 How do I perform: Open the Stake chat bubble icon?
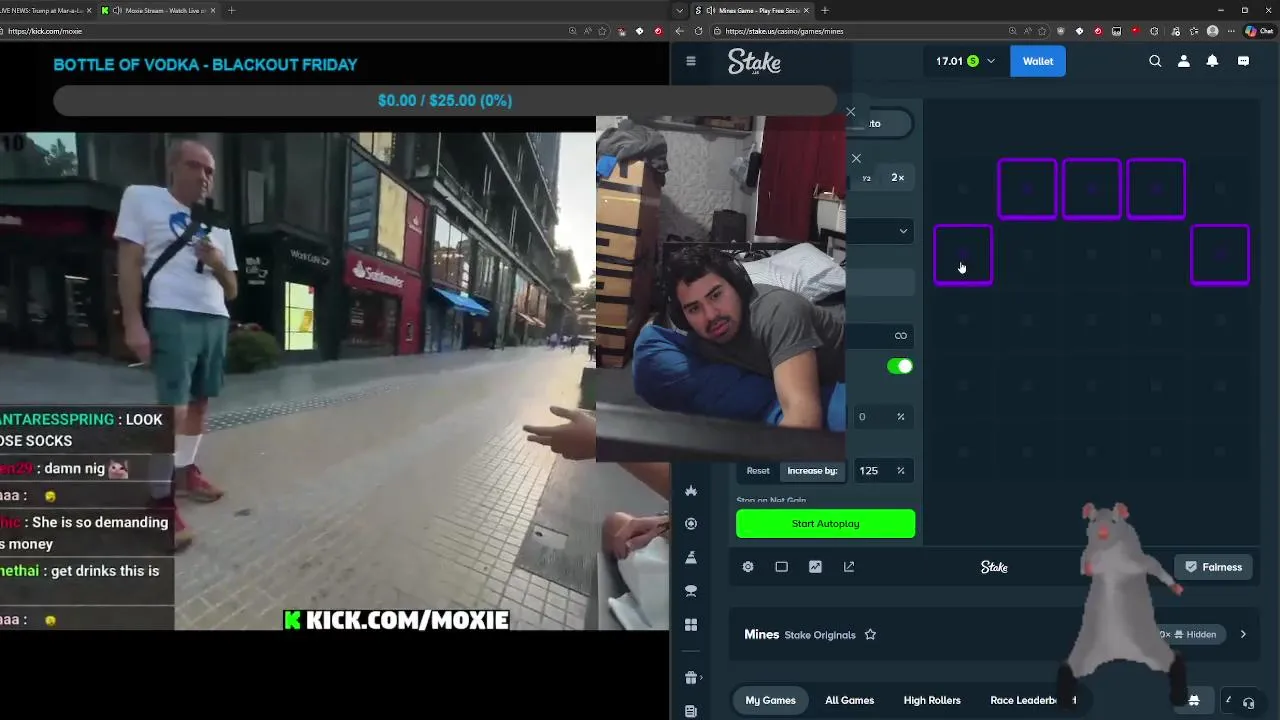pos(1243,61)
